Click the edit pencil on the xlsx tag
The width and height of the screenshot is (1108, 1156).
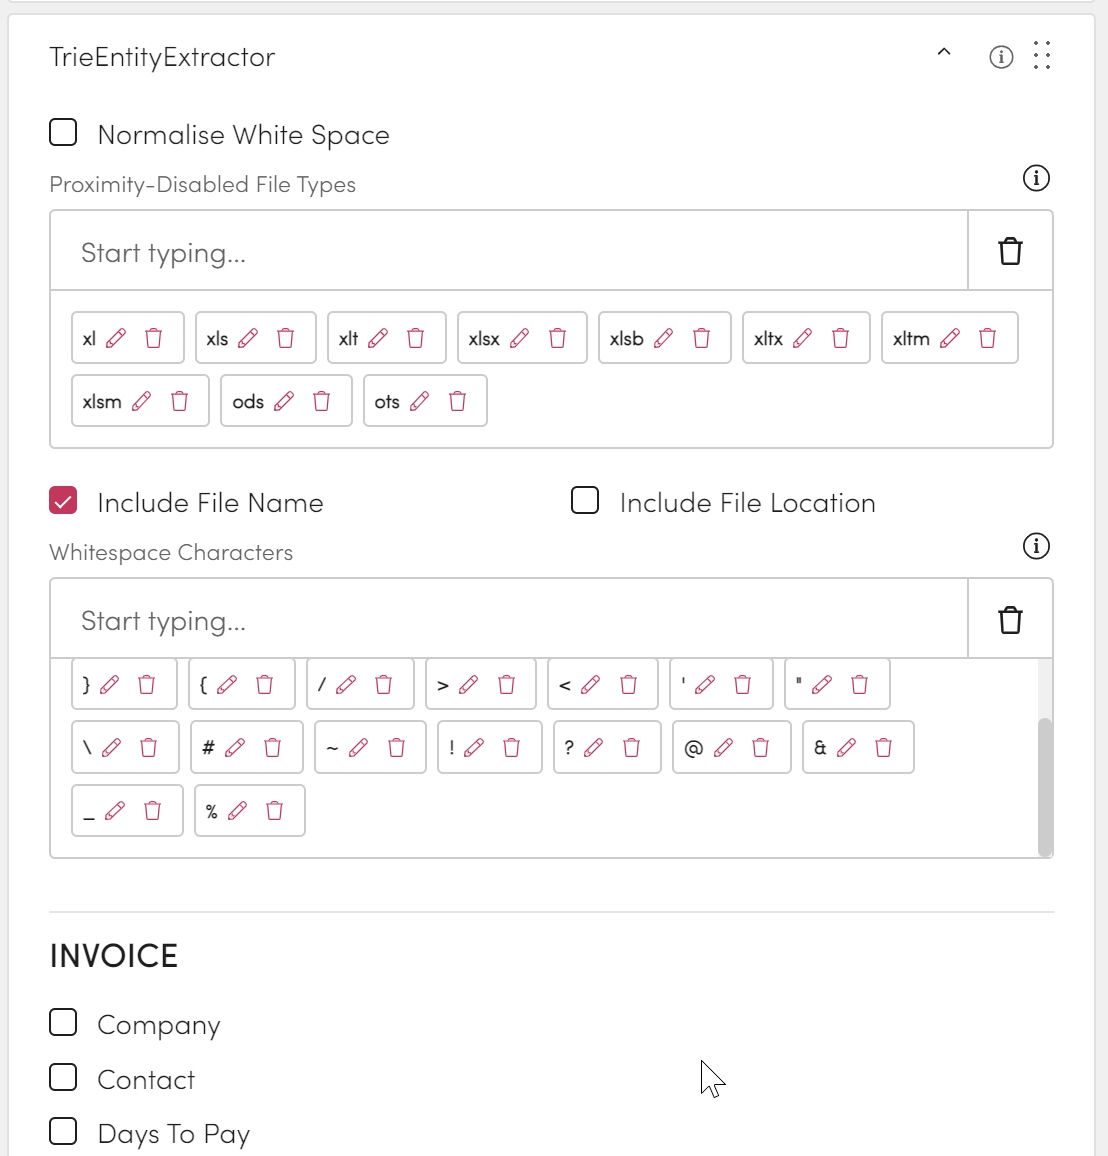tap(520, 338)
